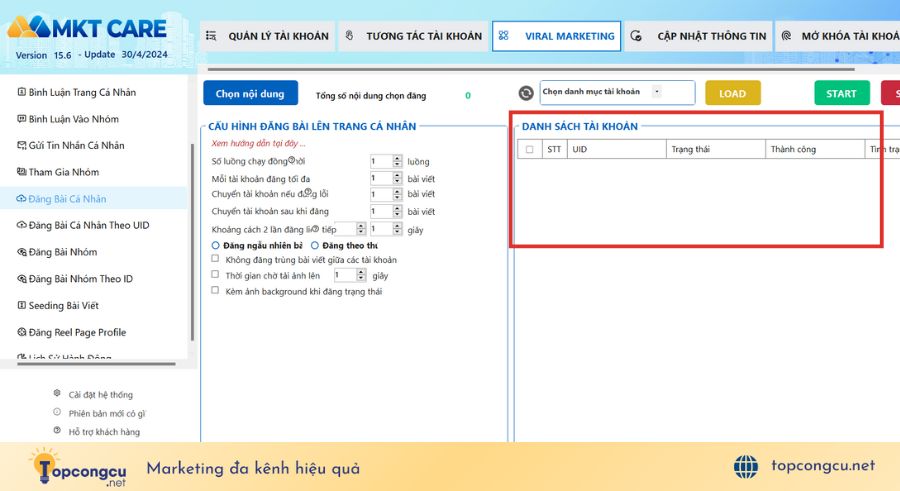Viewport: 900px width, 491px height.
Task: Click the Chọn nội dung button
Action: click(250, 93)
